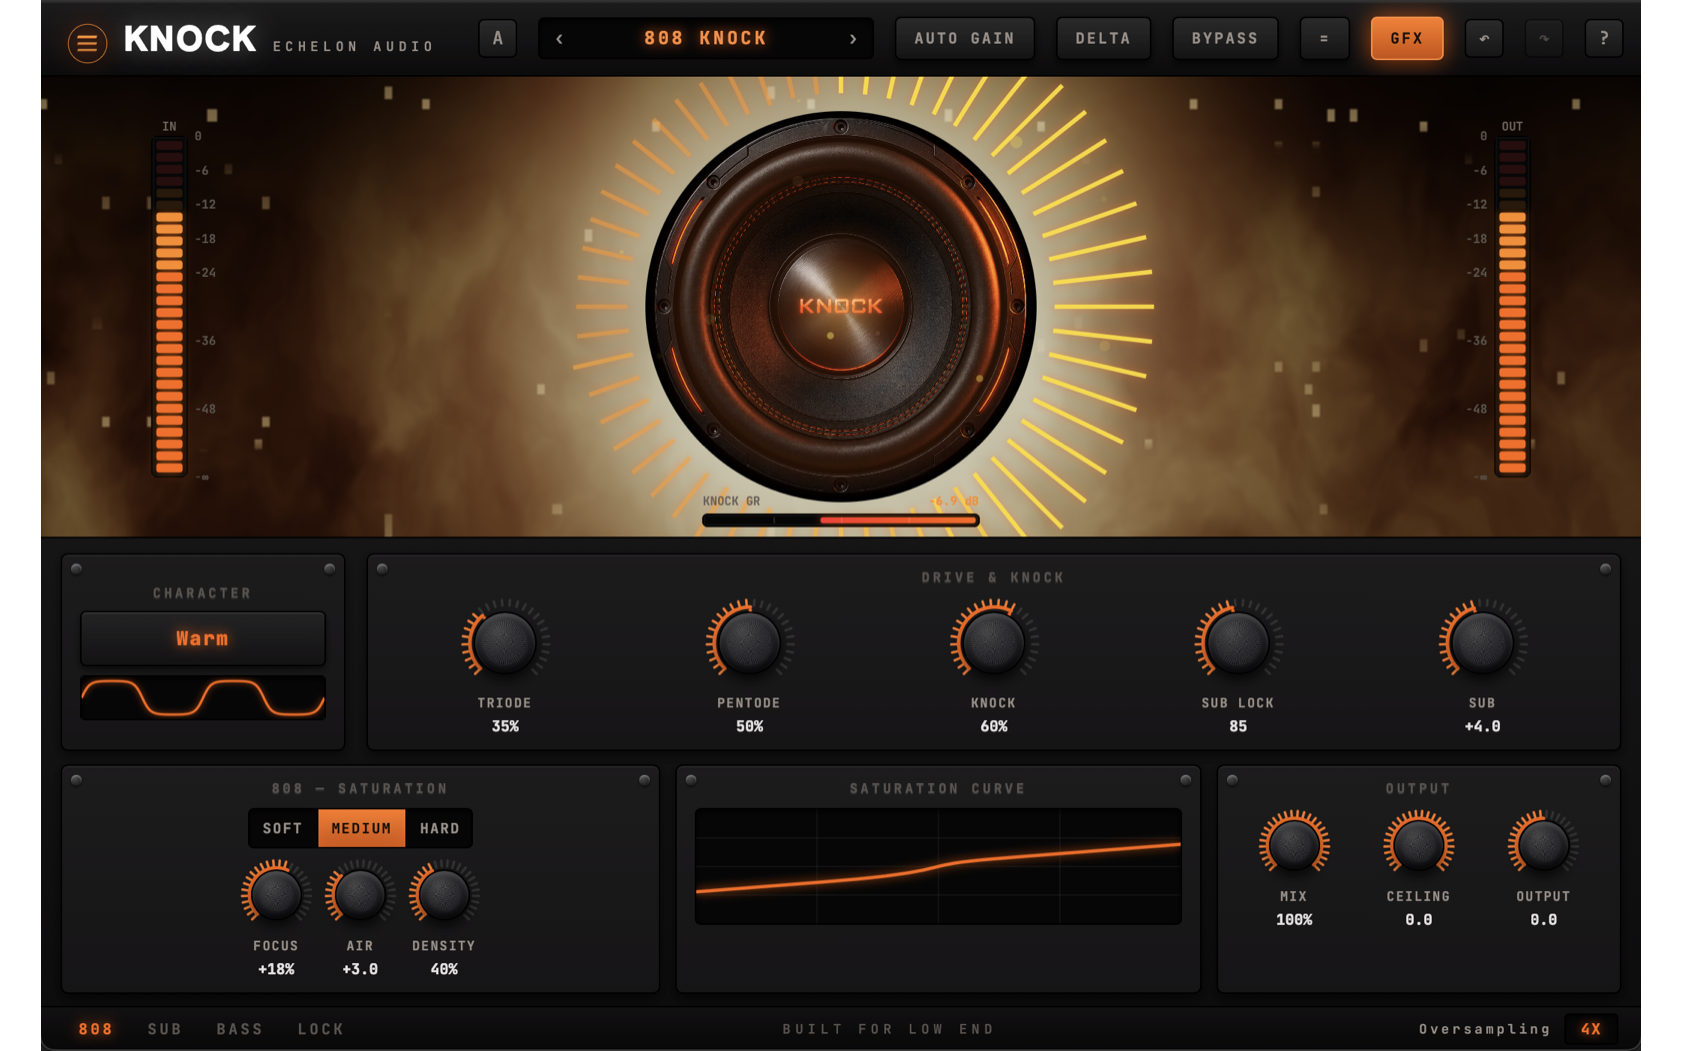Click the output level meter

click(1512, 308)
